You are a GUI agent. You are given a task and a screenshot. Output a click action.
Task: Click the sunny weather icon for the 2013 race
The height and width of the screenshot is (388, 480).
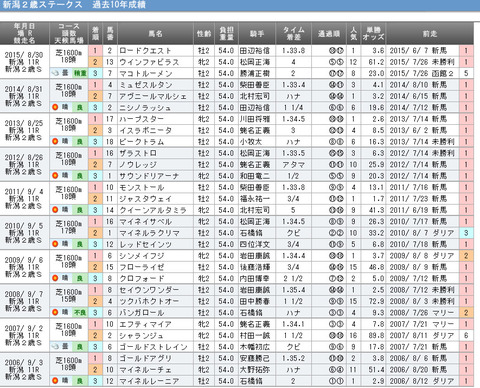pyautogui.click(x=55, y=142)
